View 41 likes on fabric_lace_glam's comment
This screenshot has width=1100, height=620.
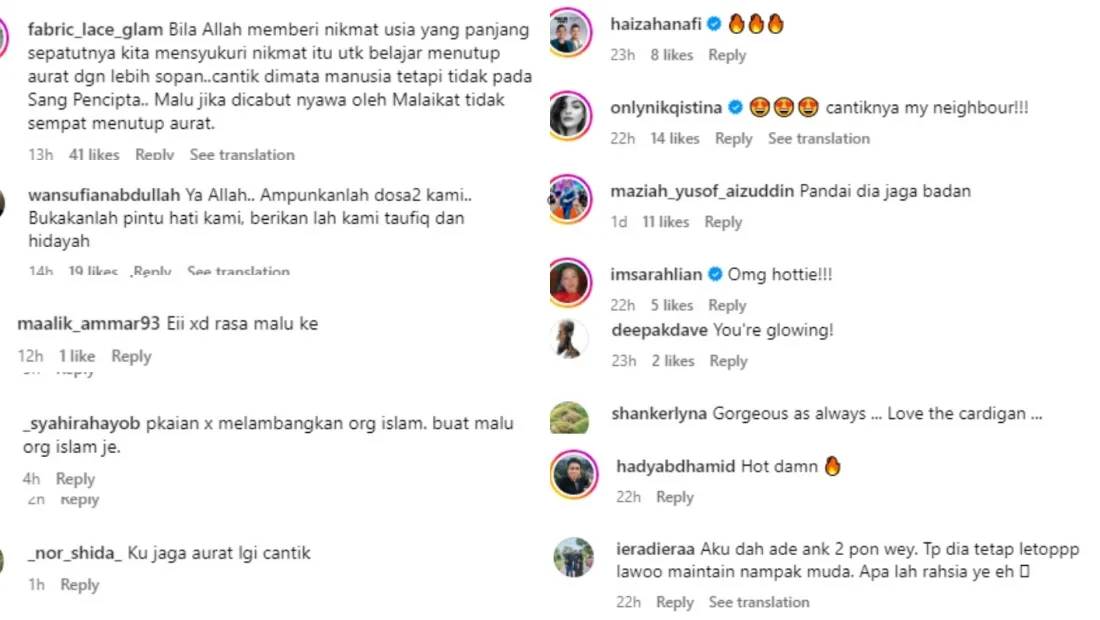[x=94, y=154]
